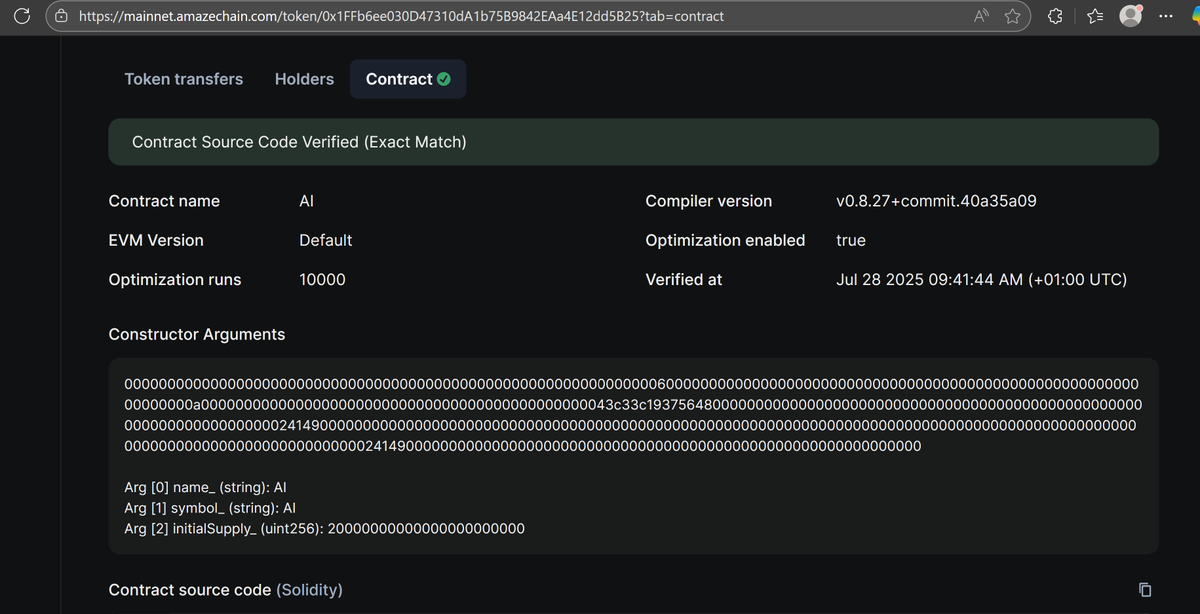Image resolution: width=1200 pixels, height=614 pixels.
Task: Click the Optimization enabled value true
Action: (x=851, y=240)
